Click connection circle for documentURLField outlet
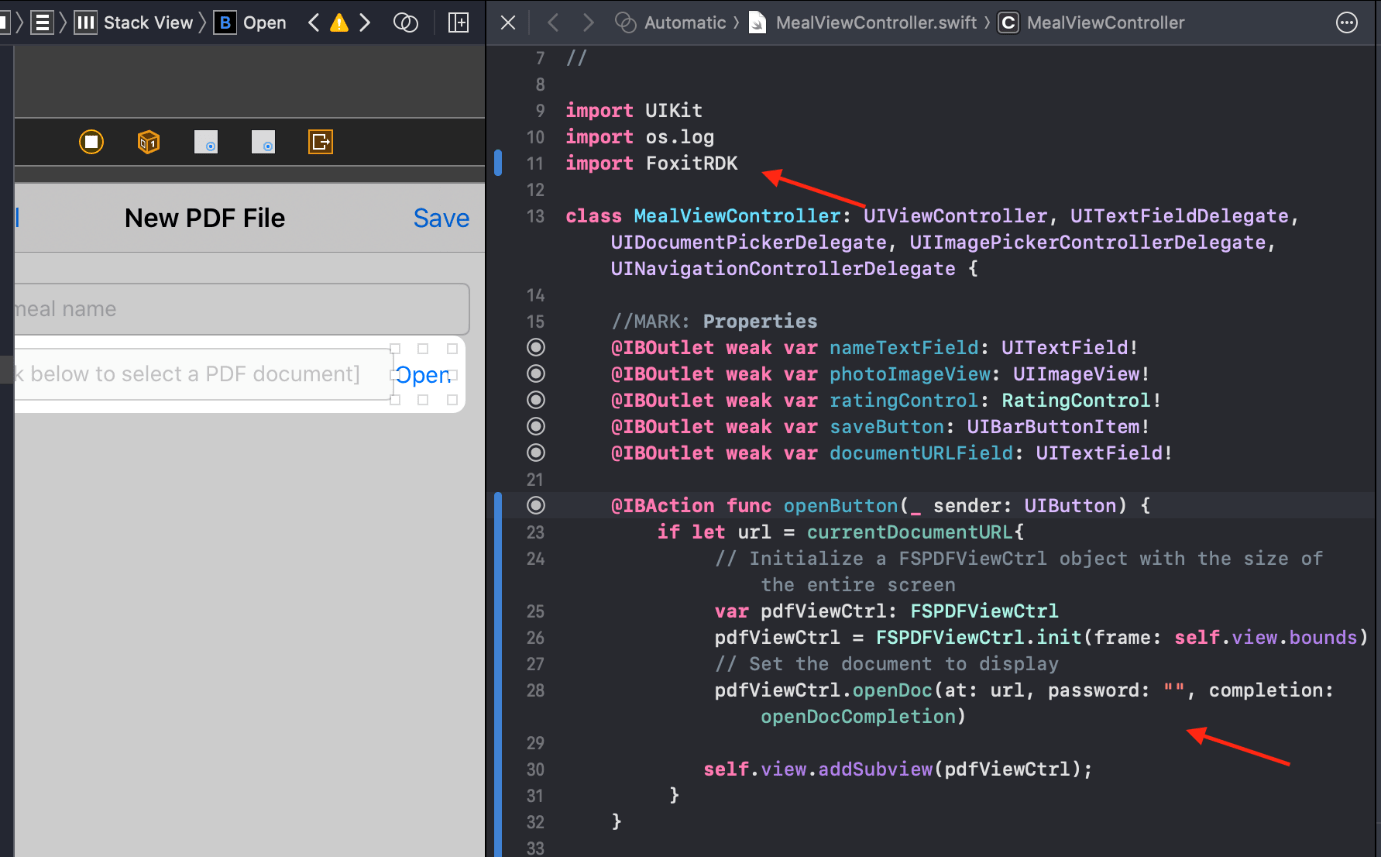The image size is (1381, 857). pyautogui.click(x=536, y=452)
